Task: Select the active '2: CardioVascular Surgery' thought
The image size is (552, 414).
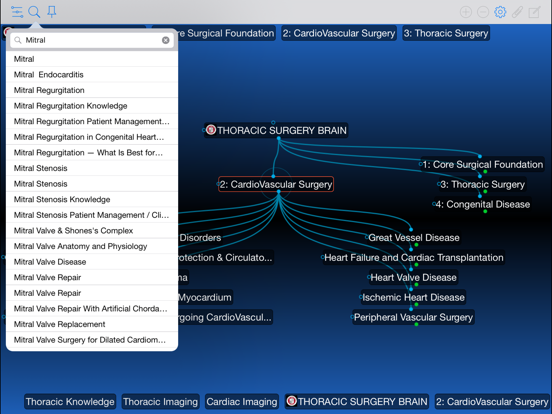Action: coord(276,184)
